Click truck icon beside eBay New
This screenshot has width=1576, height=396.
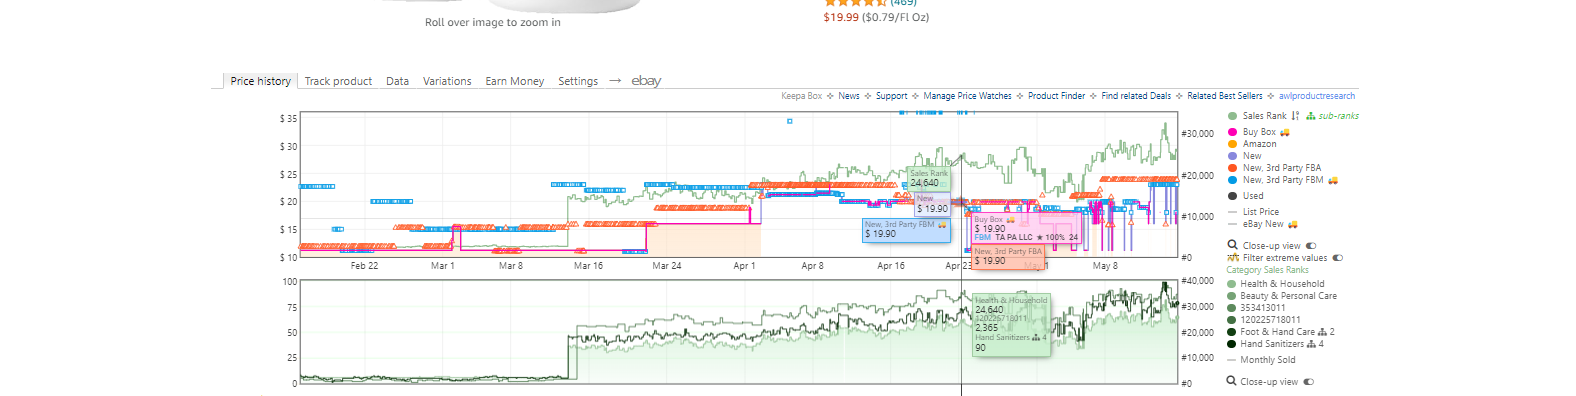pos(1293,224)
